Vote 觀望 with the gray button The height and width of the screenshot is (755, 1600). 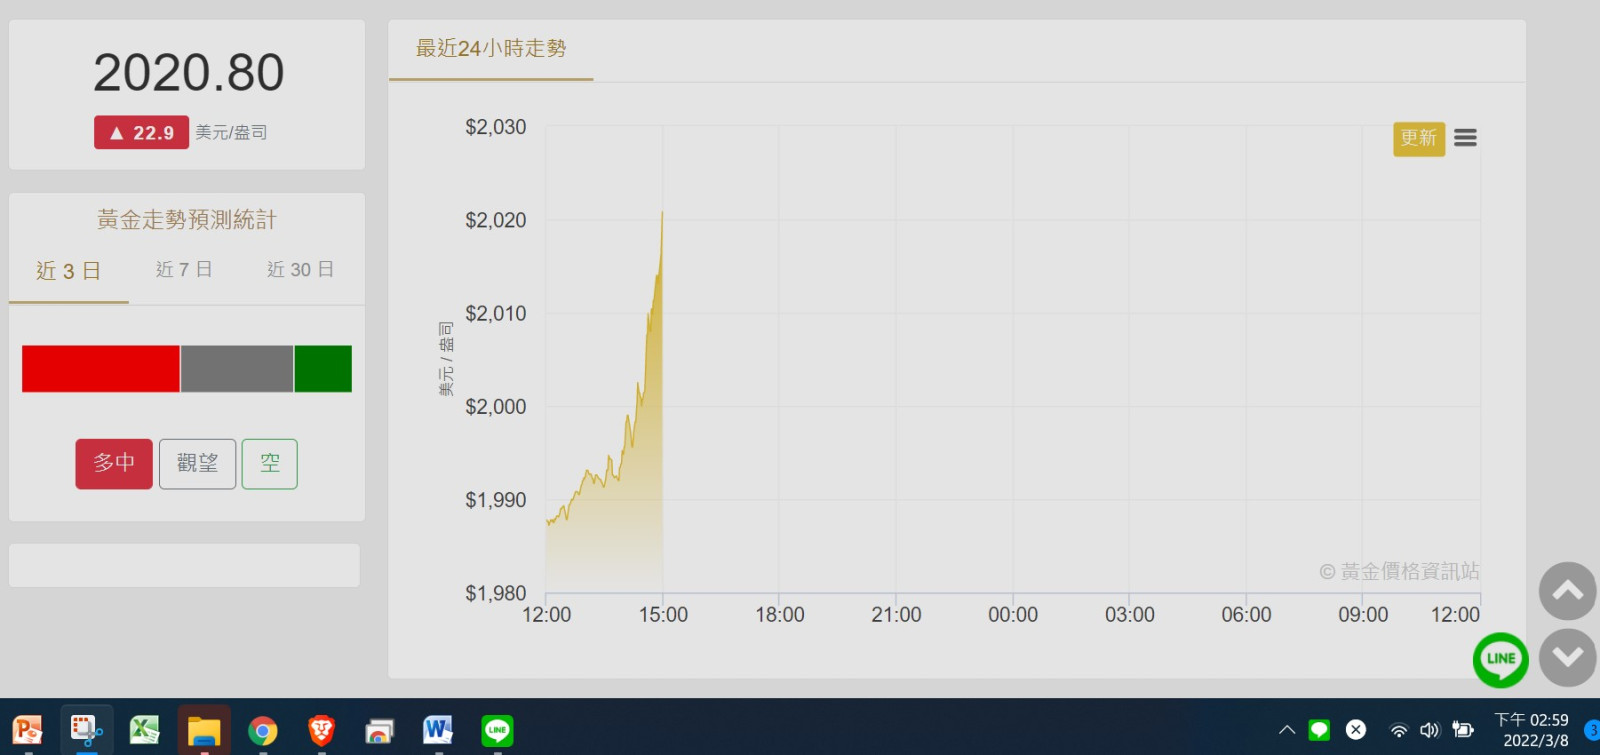(197, 464)
